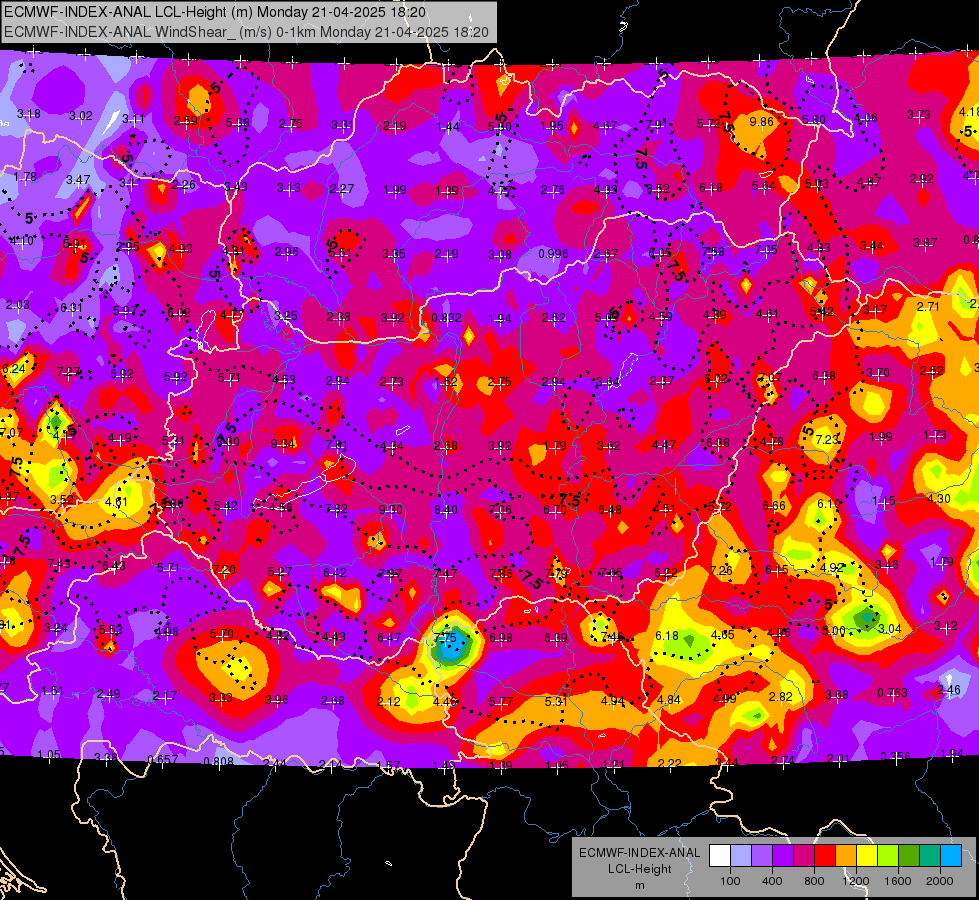This screenshot has width=979, height=900.
Task: Click the wind shear value 1.44
Action: point(448,127)
